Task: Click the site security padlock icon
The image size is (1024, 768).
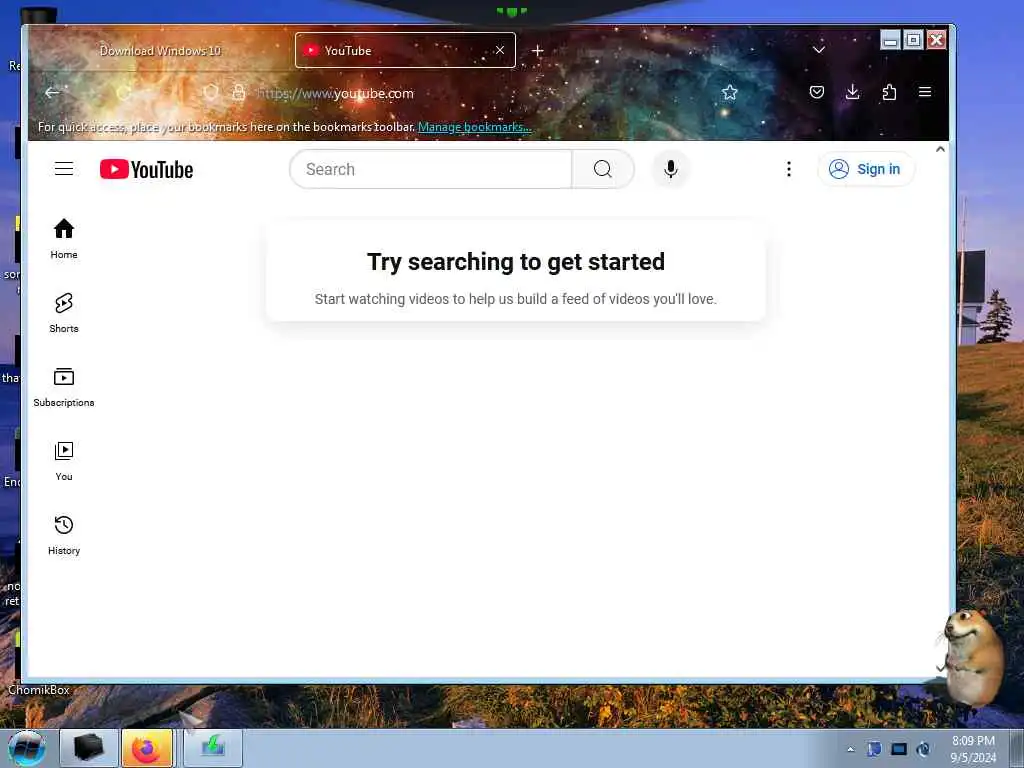Action: pyautogui.click(x=239, y=93)
